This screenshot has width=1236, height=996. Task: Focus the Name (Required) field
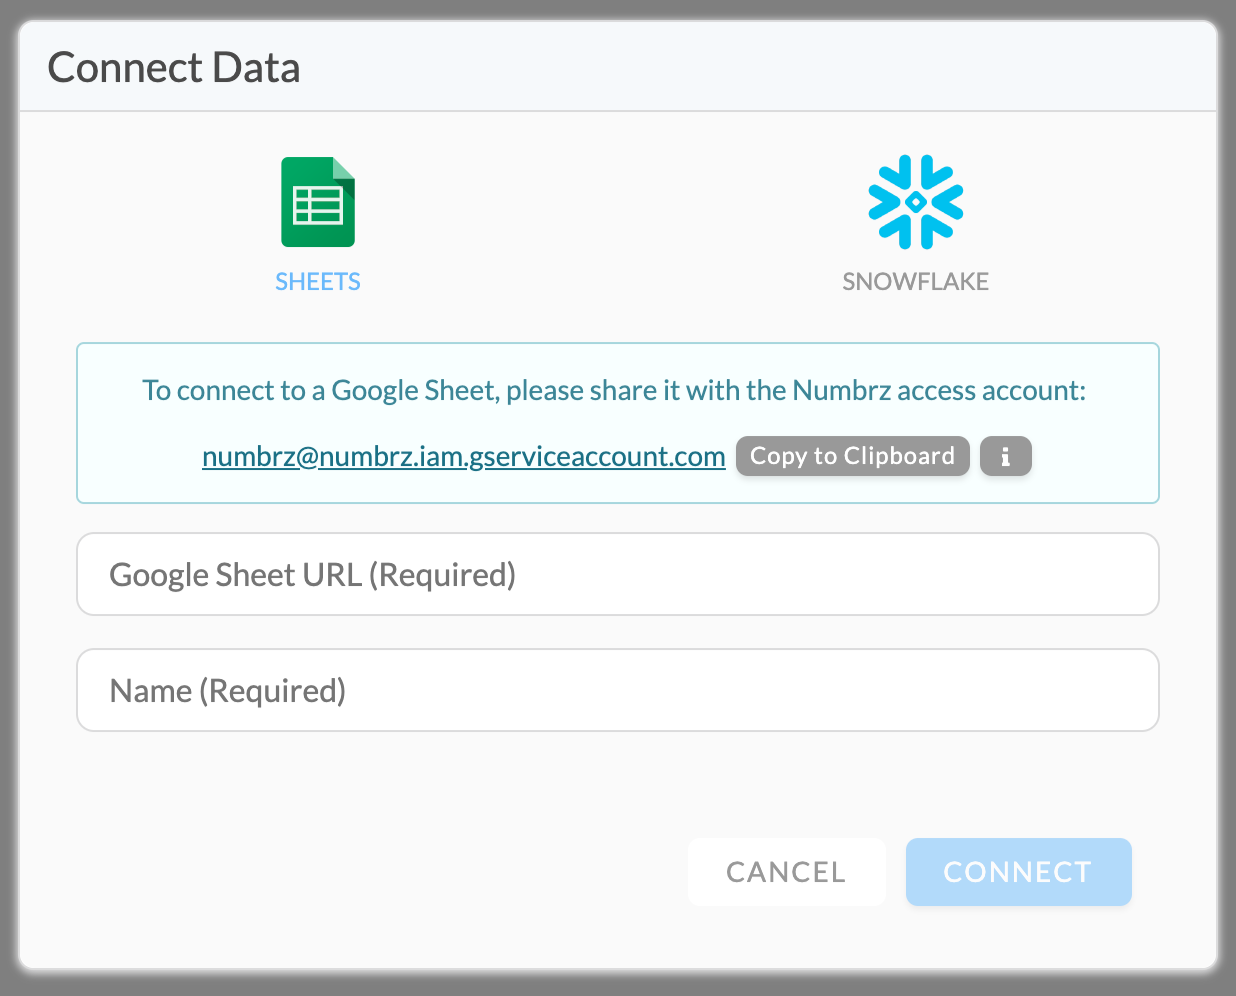click(618, 690)
